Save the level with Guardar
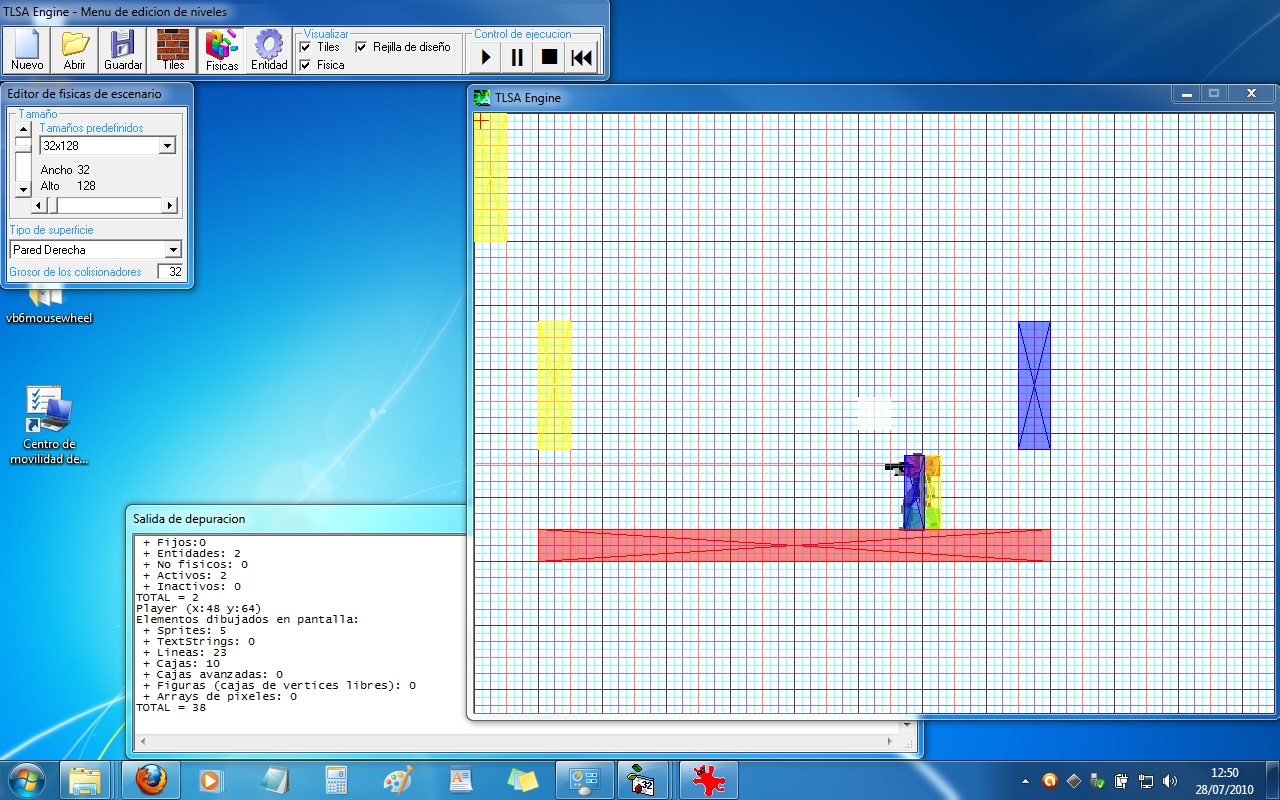This screenshot has width=1280, height=800. [123, 50]
